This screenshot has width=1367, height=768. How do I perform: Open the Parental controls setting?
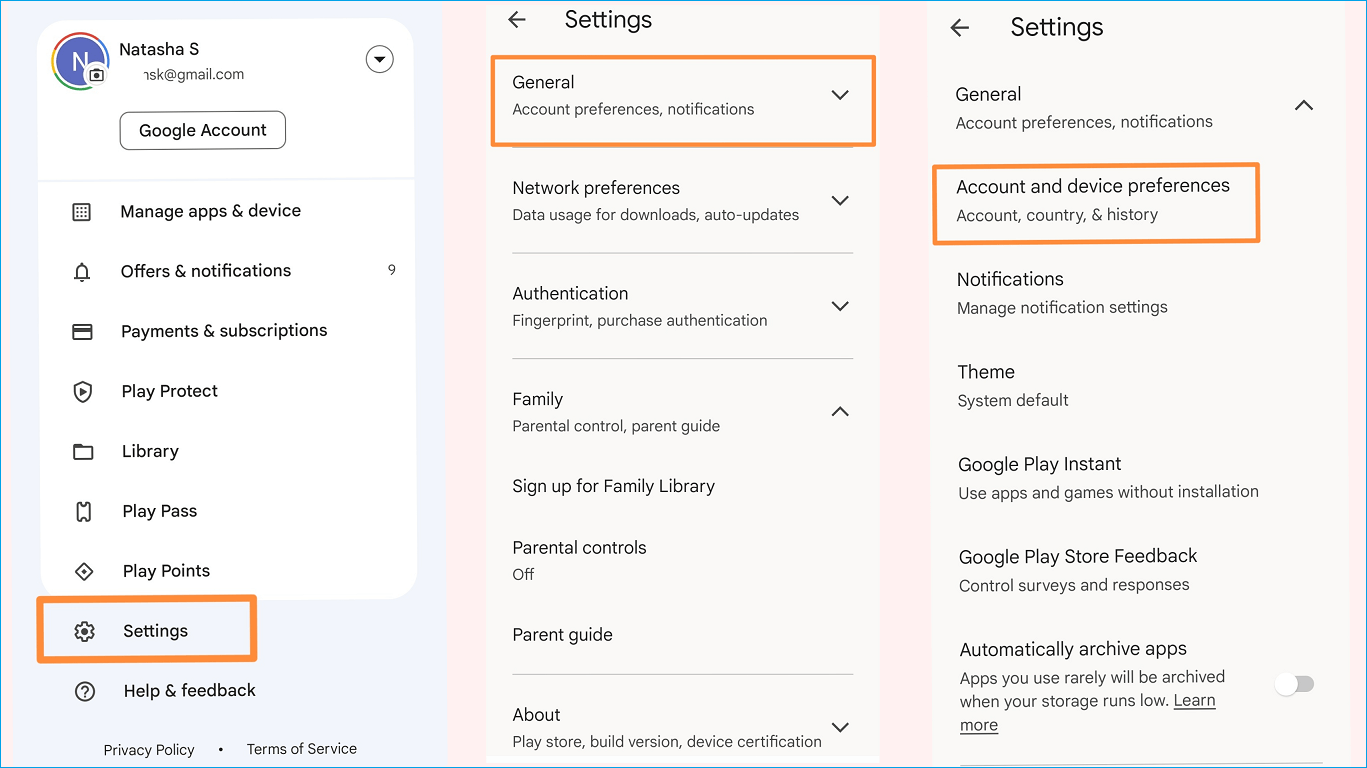579,559
